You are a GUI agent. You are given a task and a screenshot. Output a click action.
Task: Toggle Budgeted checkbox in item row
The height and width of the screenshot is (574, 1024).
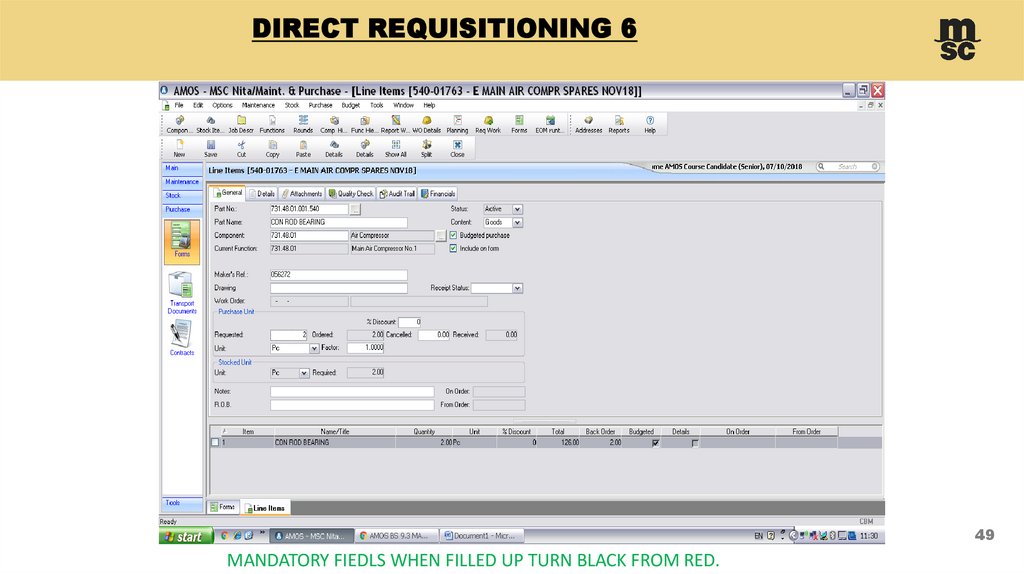pyautogui.click(x=656, y=443)
